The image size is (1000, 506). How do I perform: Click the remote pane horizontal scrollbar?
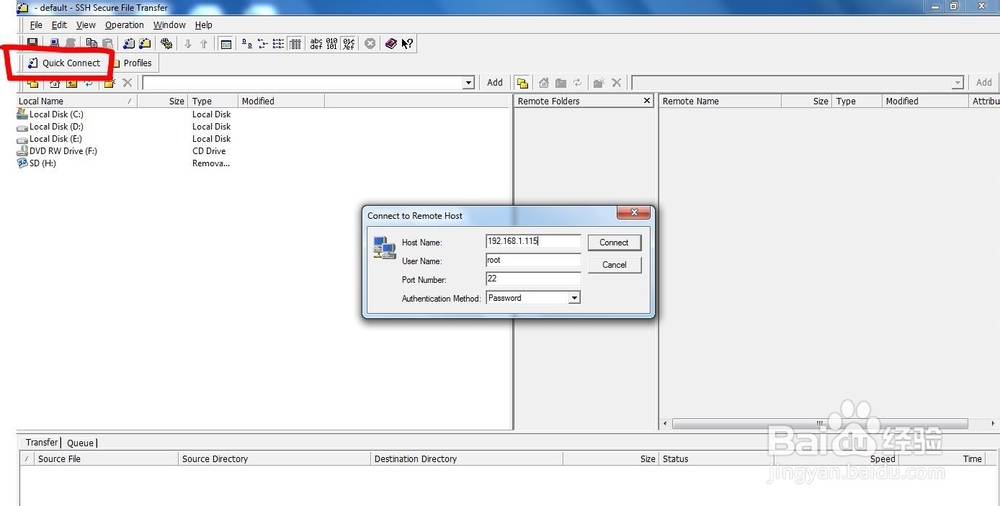click(820, 424)
